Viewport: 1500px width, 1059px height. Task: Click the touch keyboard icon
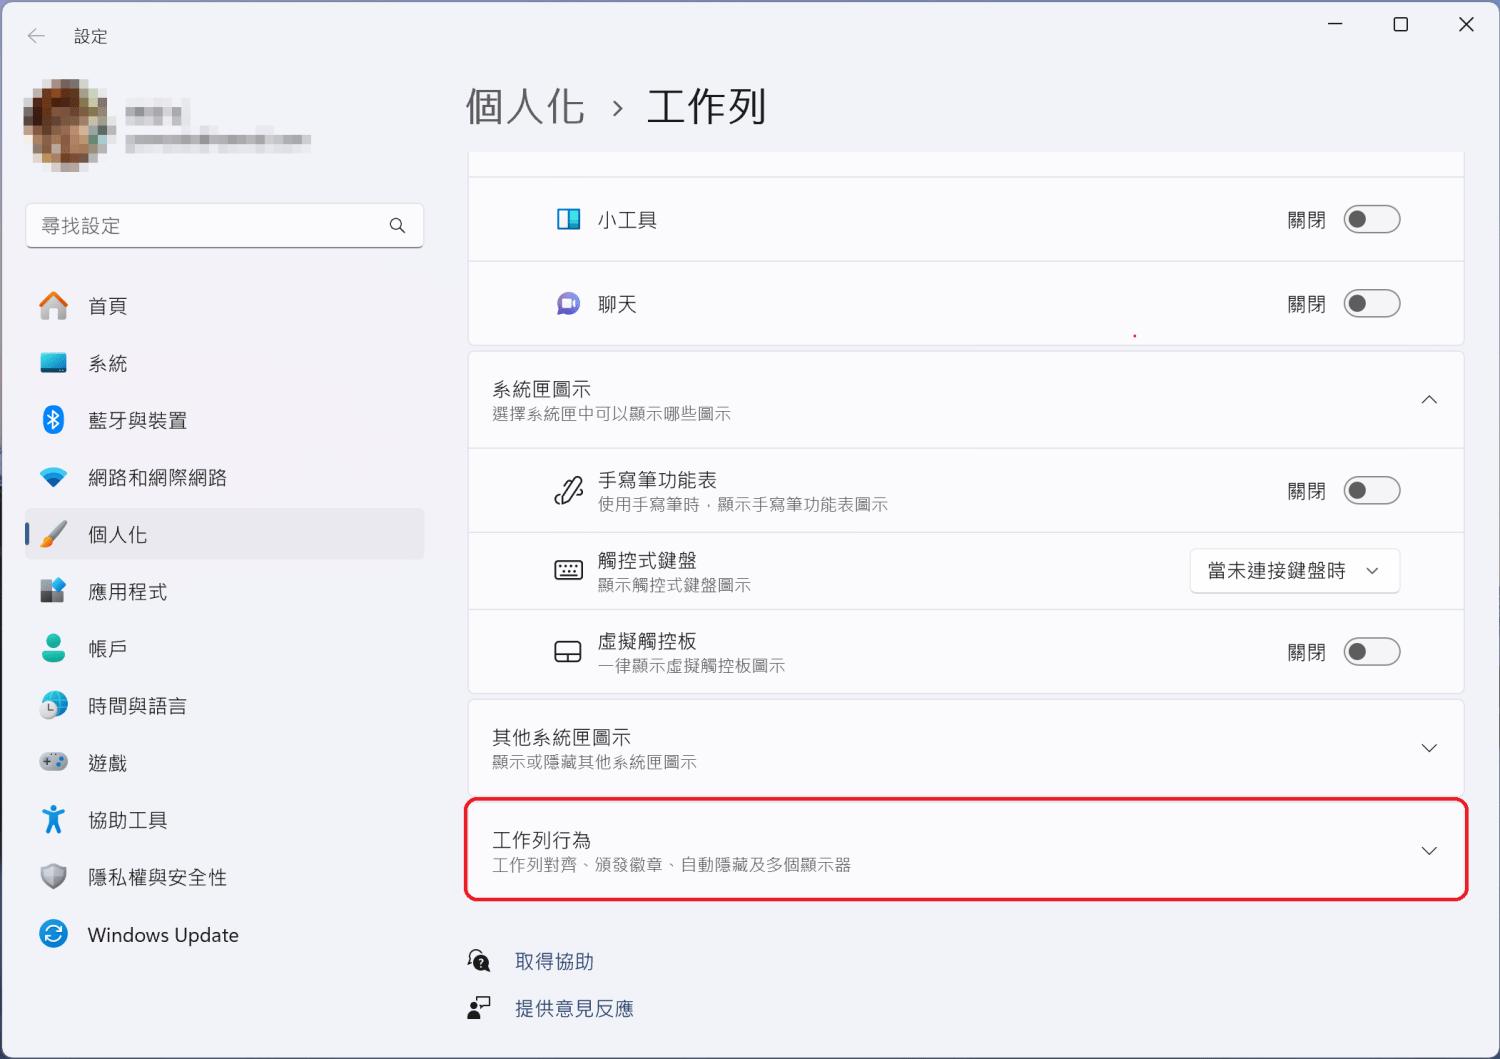568,570
